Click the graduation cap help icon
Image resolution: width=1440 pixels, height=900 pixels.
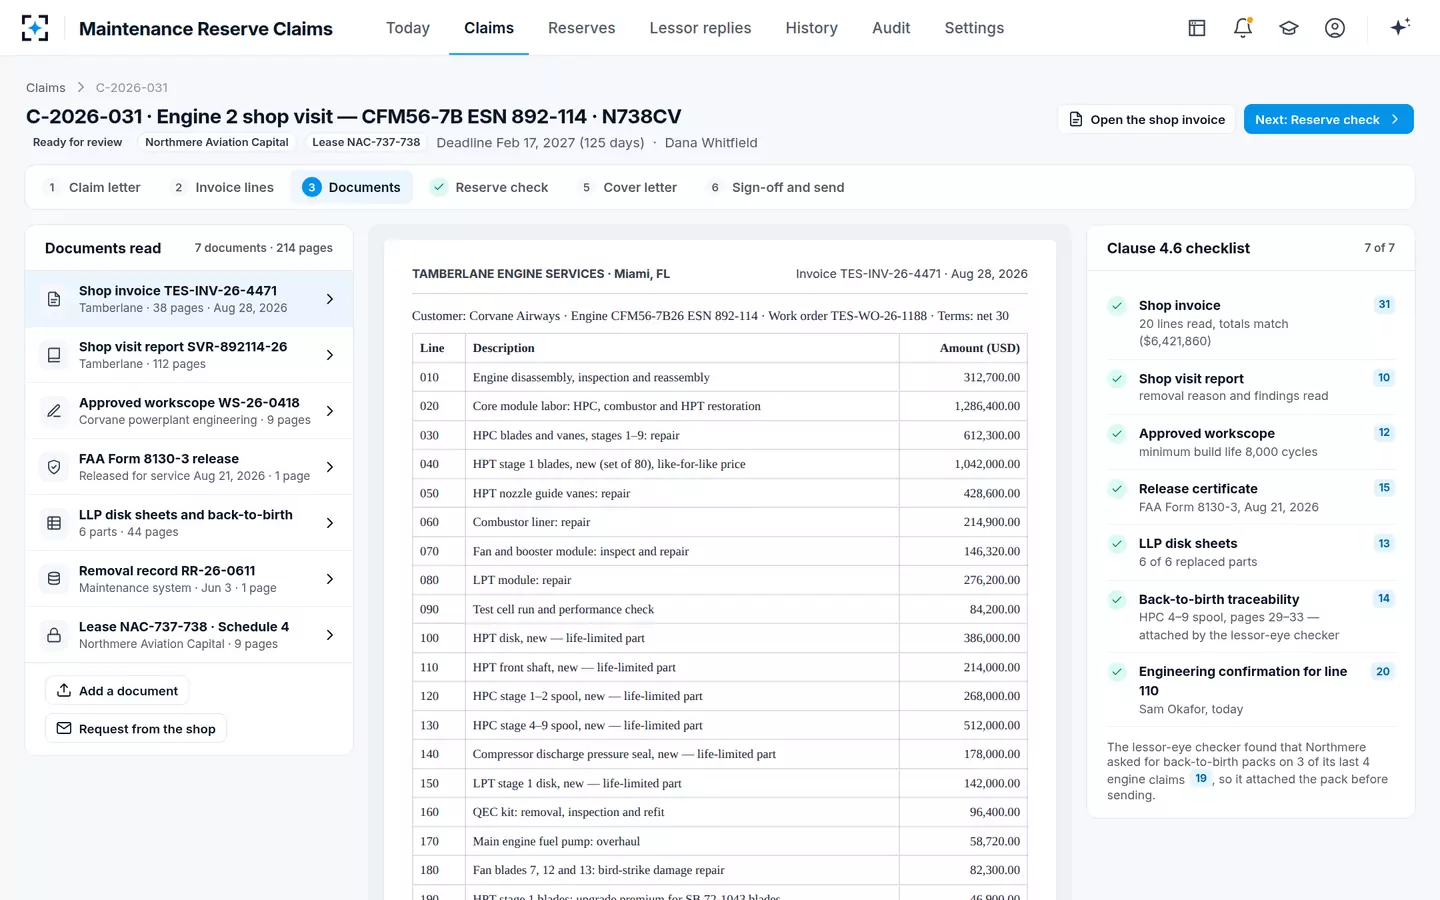pos(1289,28)
